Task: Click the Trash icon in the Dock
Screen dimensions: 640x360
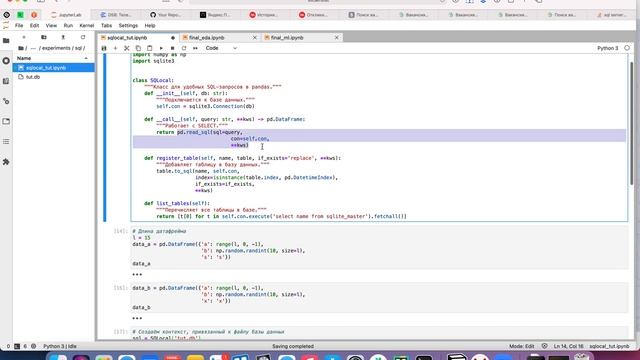Action: tap(581, 358)
